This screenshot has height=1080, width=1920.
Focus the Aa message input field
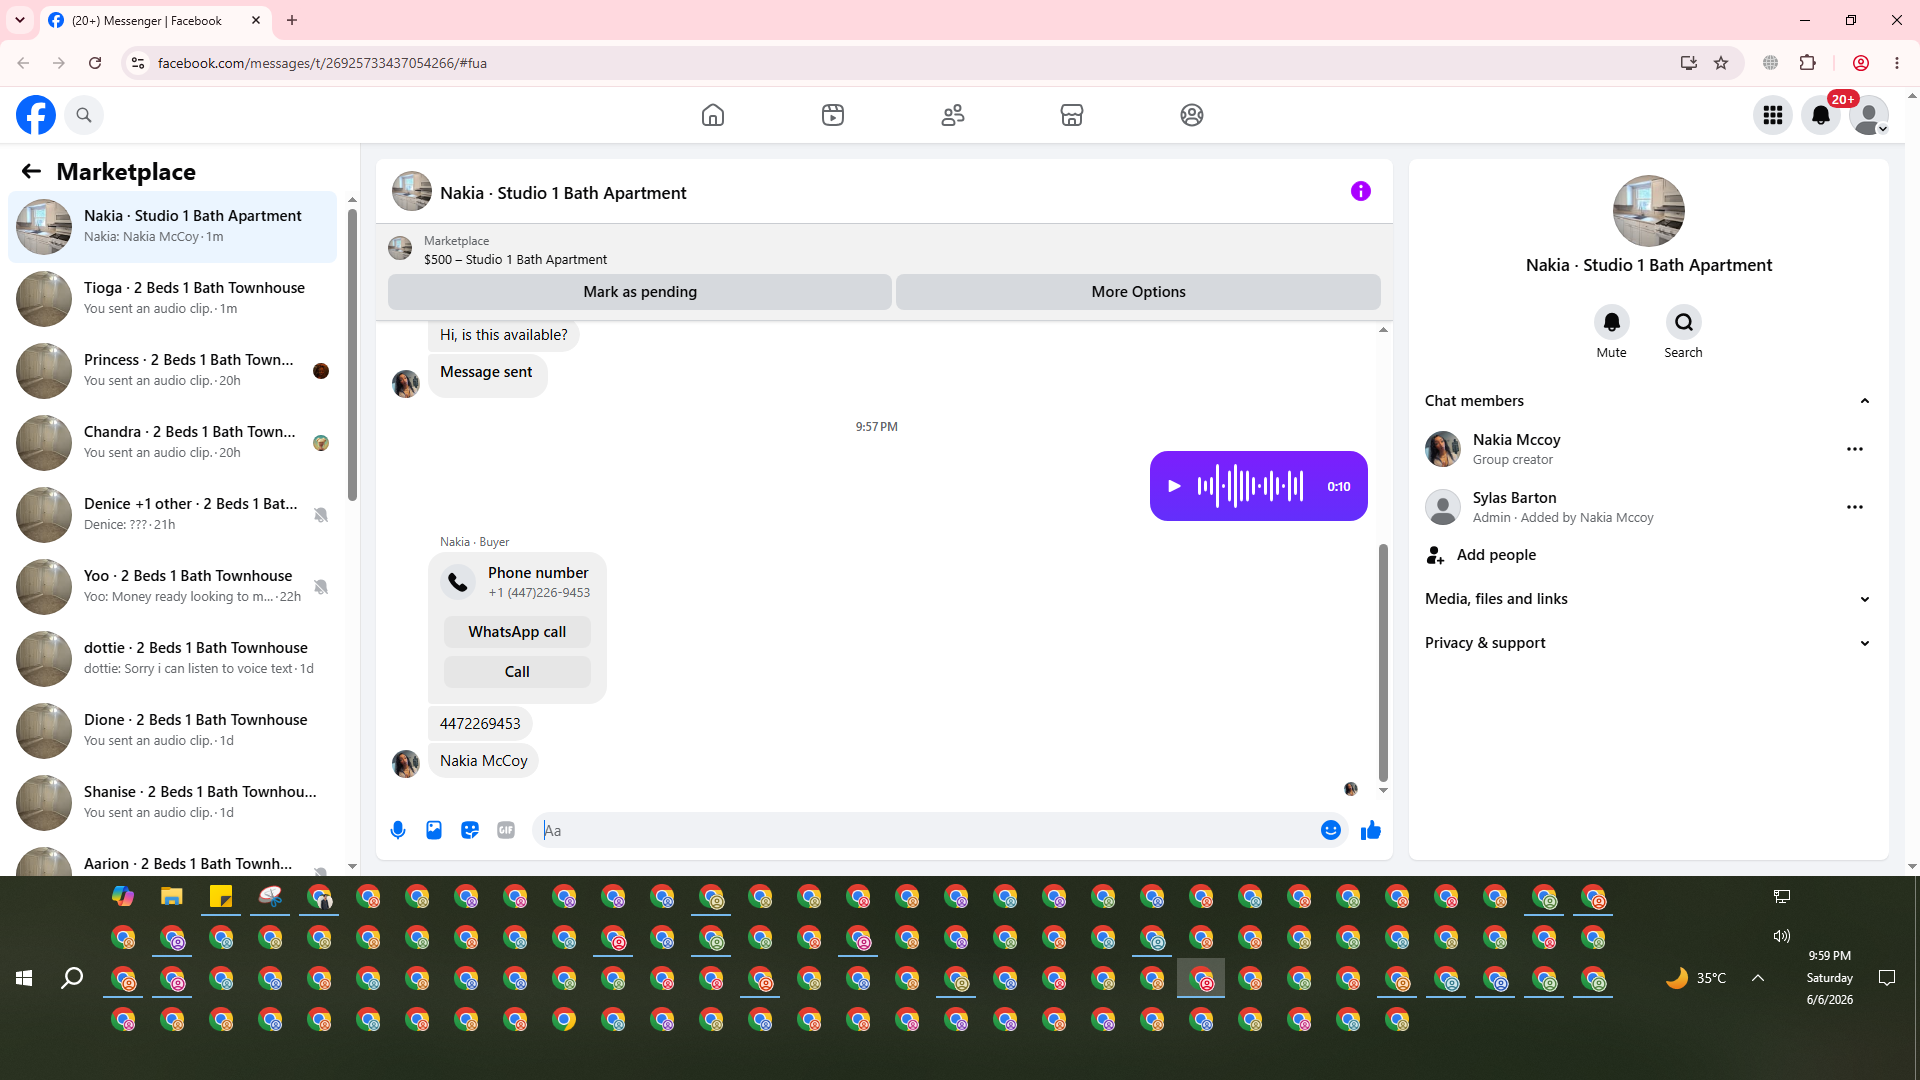tap(925, 830)
